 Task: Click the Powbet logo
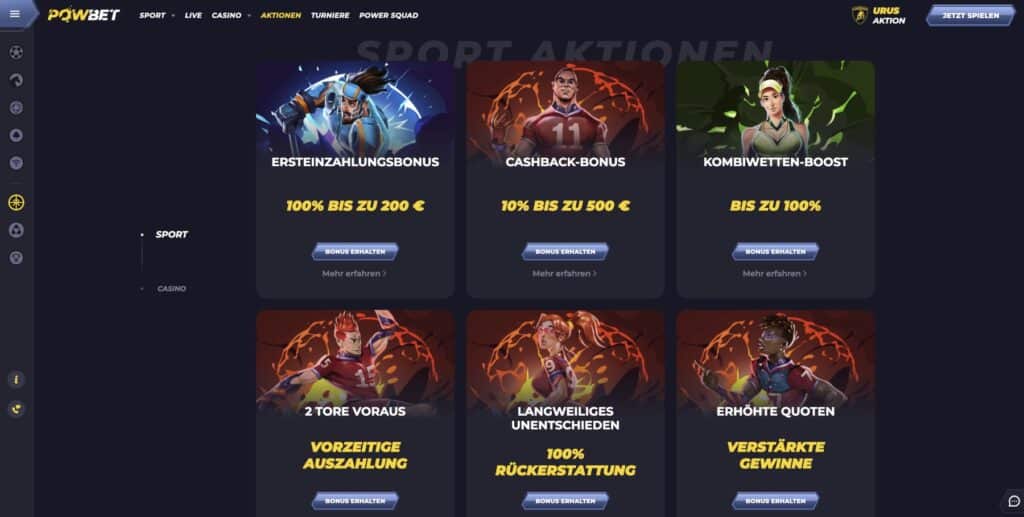[84, 15]
